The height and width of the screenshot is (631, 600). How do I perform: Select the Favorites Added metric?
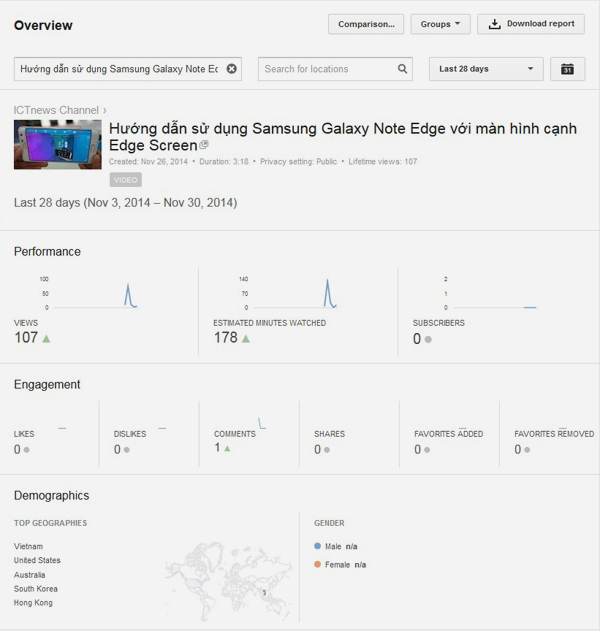[x=449, y=434]
